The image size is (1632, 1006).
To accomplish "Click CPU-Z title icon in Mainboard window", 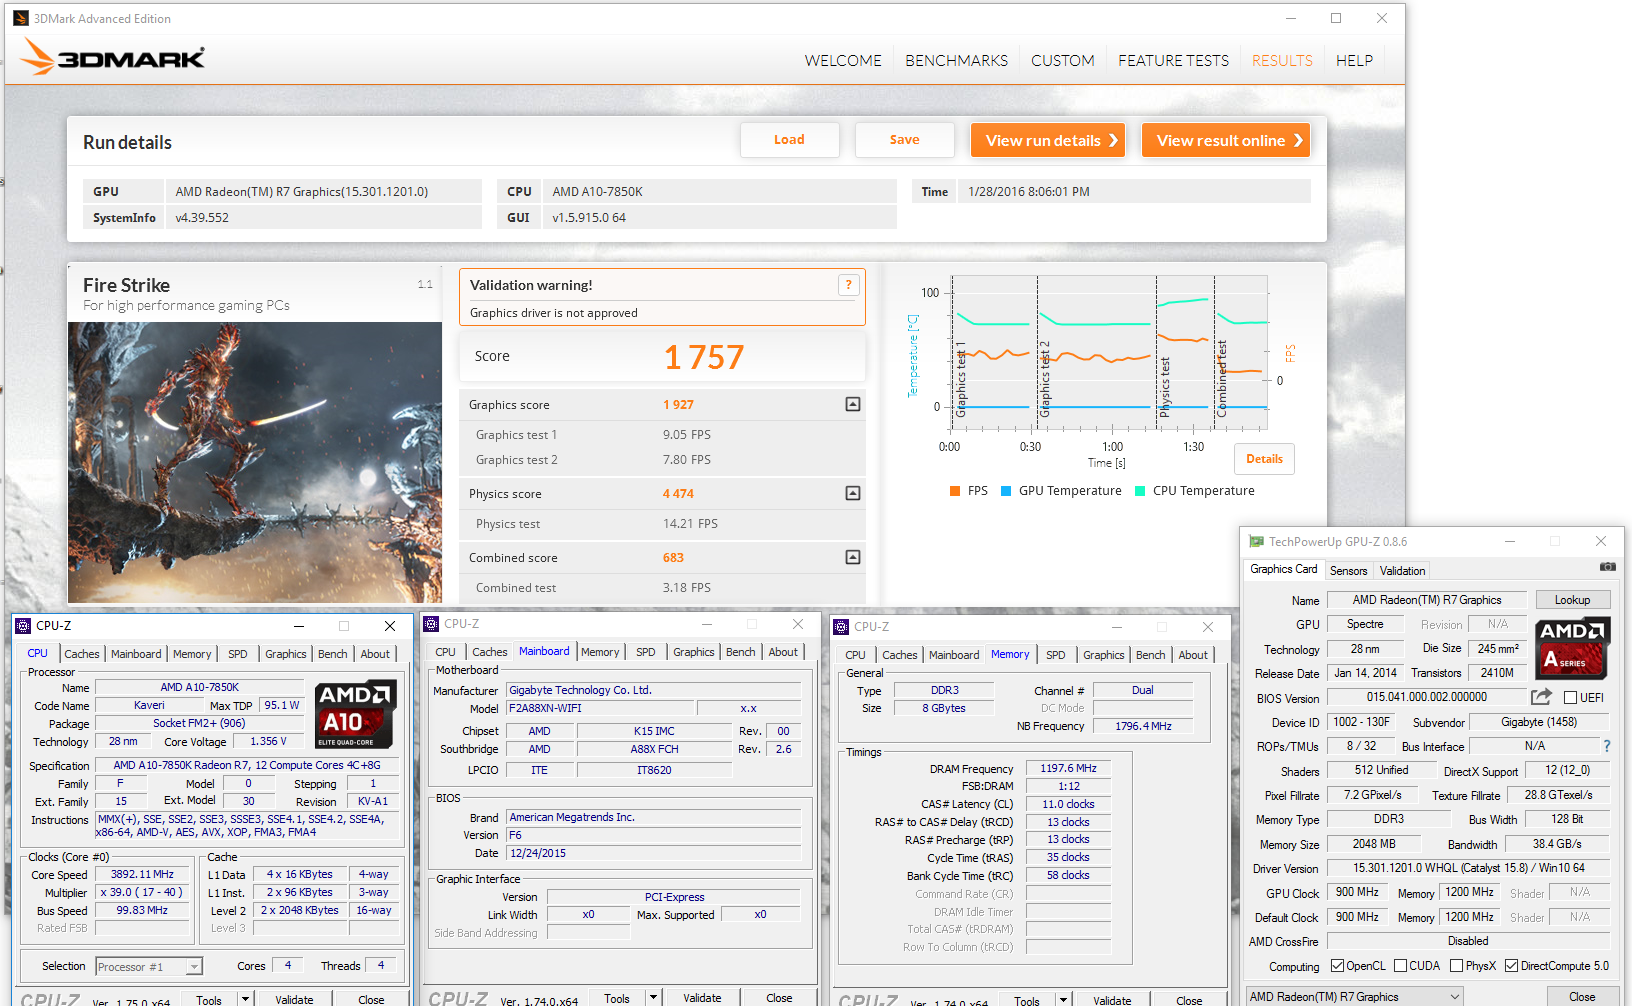I will click(x=432, y=624).
